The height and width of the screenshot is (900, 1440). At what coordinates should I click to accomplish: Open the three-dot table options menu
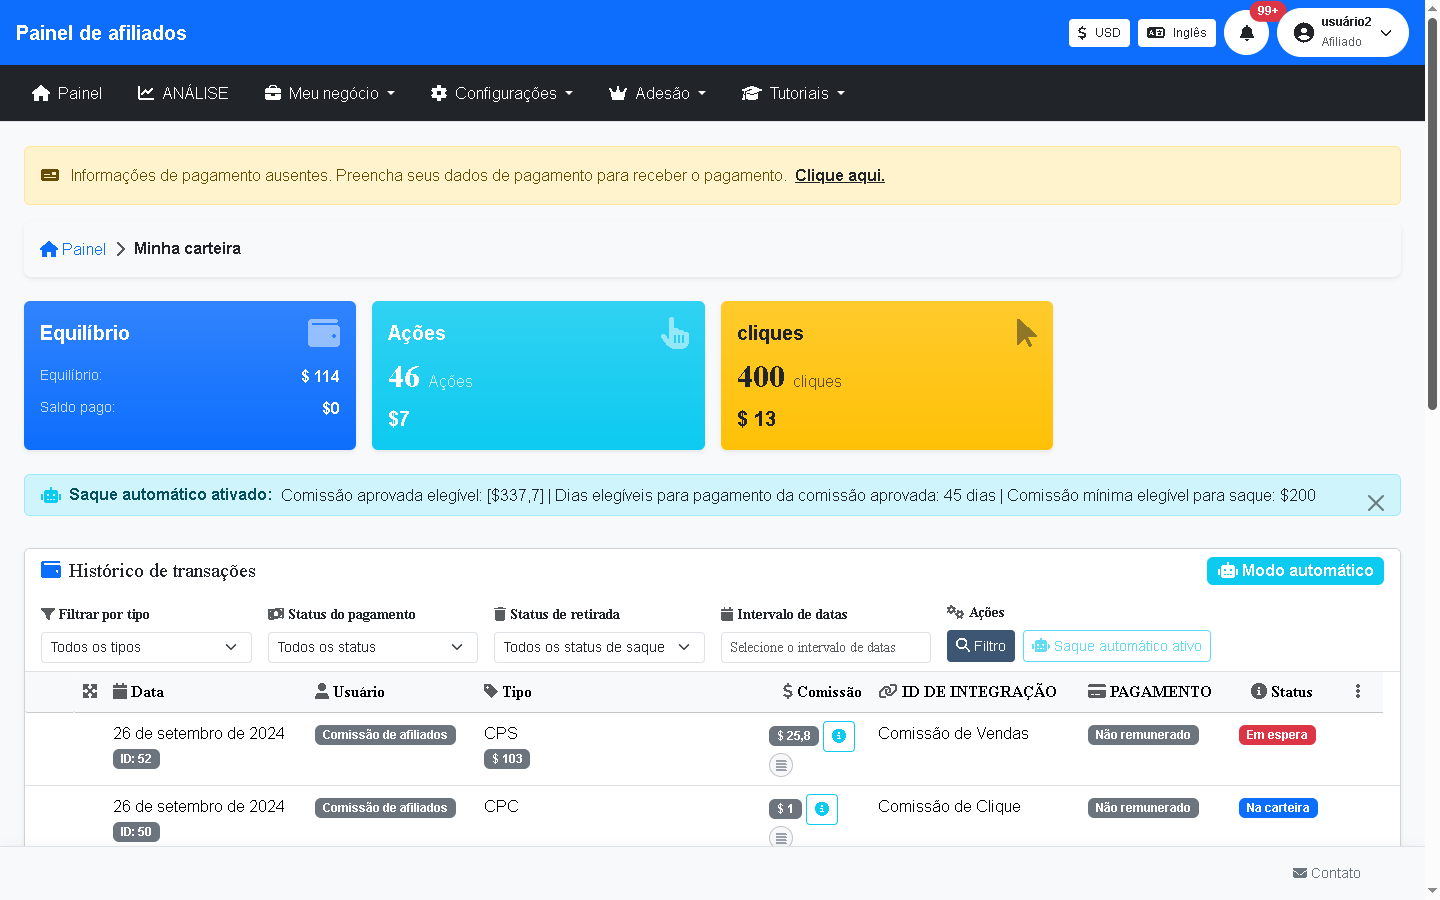1357,691
